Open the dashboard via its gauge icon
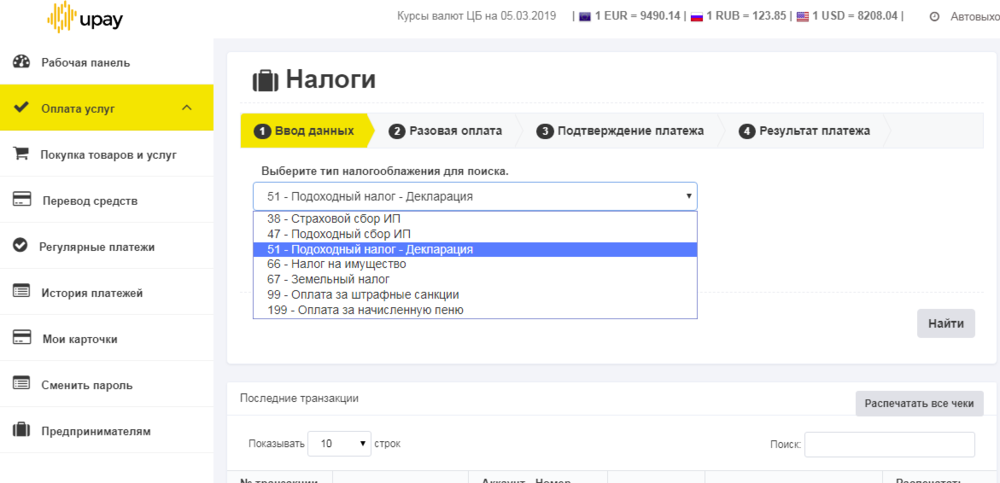Viewport: 1000px width, 483px height. [20, 62]
